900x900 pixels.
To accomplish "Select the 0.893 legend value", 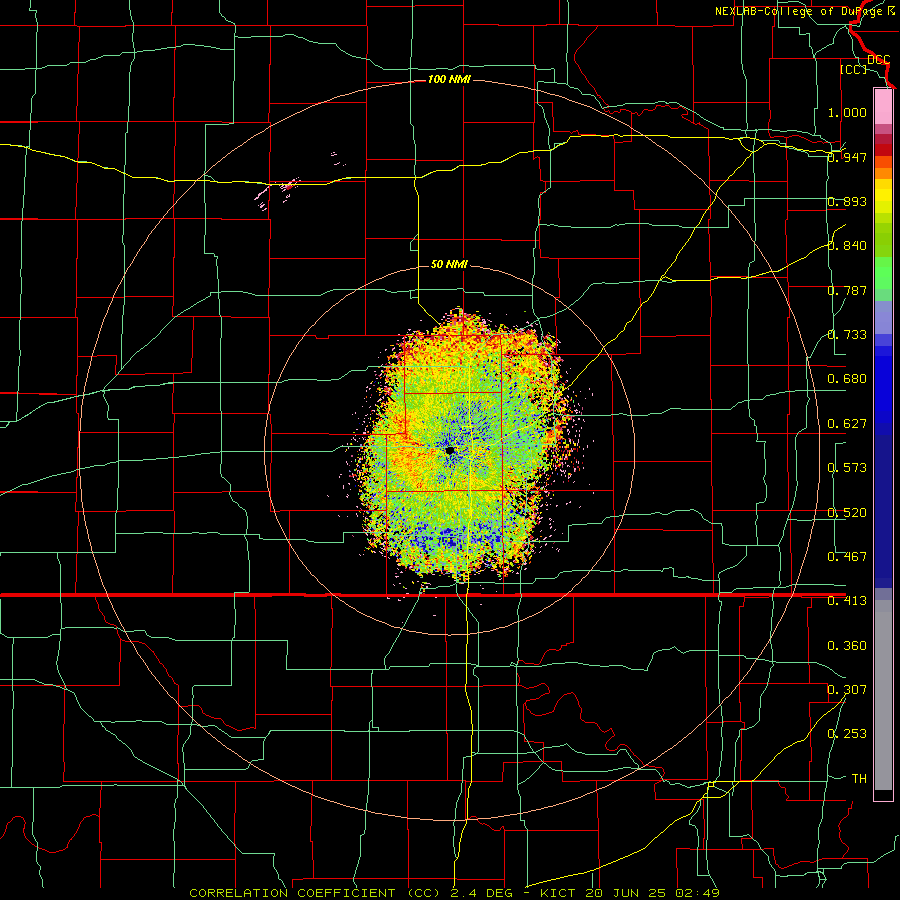I will point(847,201).
